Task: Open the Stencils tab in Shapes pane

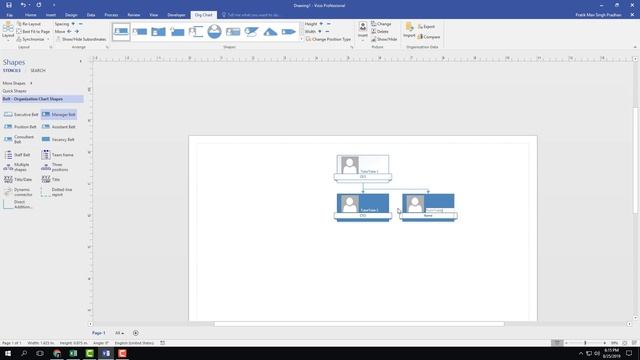Action: 11,71
